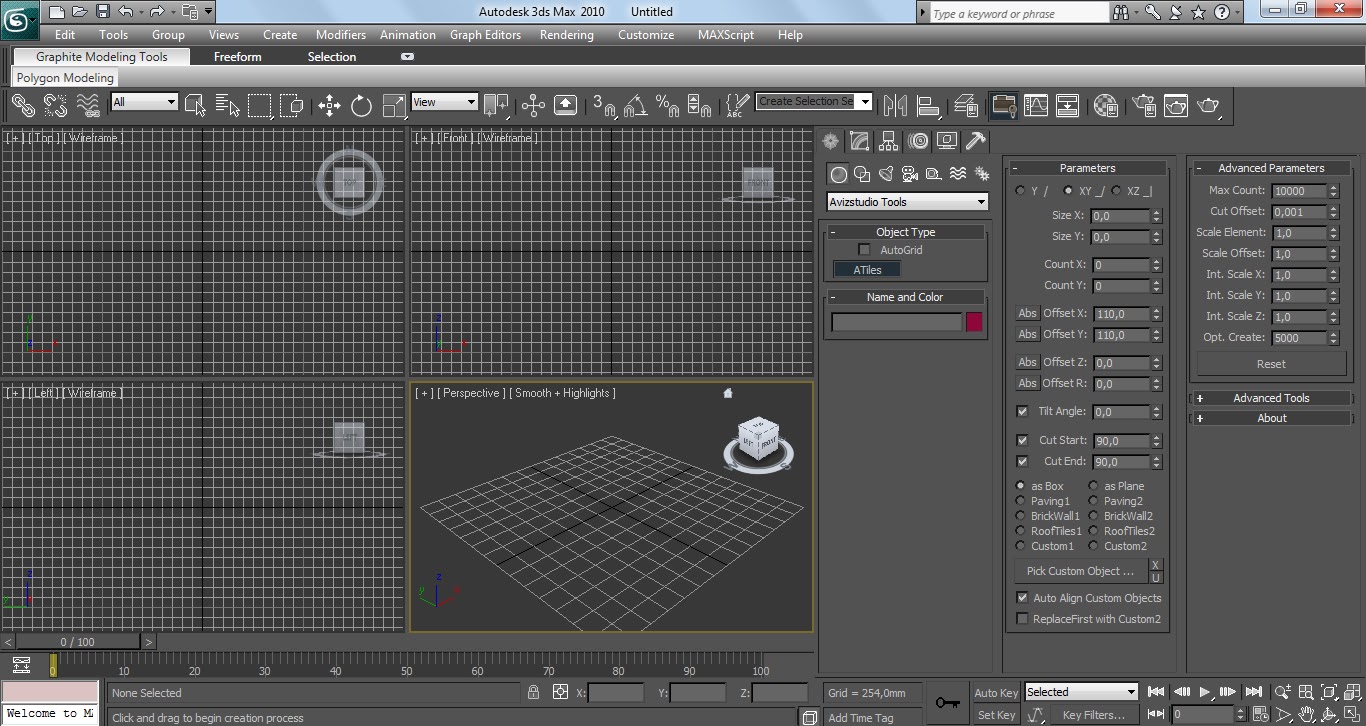
Task: Open the Utilities command panel (hammer icon)
Action: tap(975, 141)
